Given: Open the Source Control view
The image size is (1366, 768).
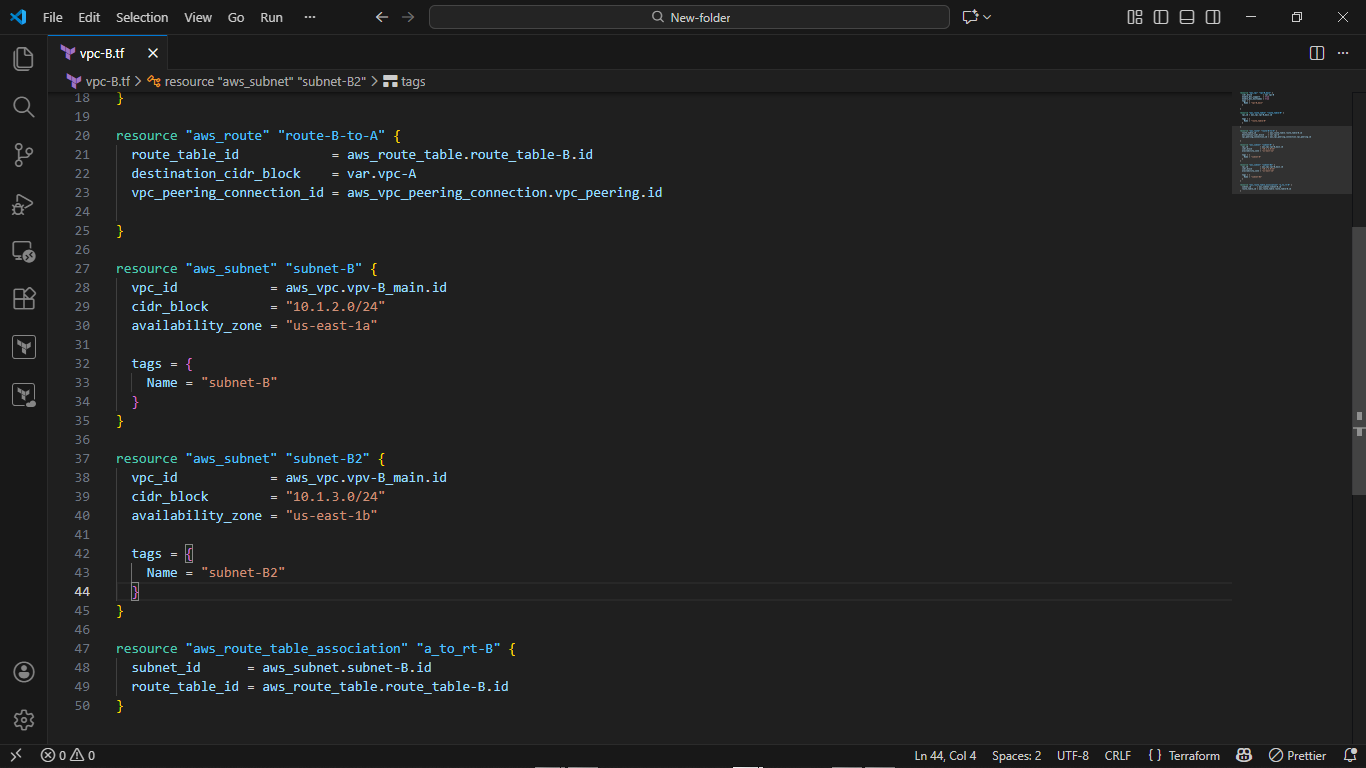Looking at the screenshot, I should [x=23, y=155].
